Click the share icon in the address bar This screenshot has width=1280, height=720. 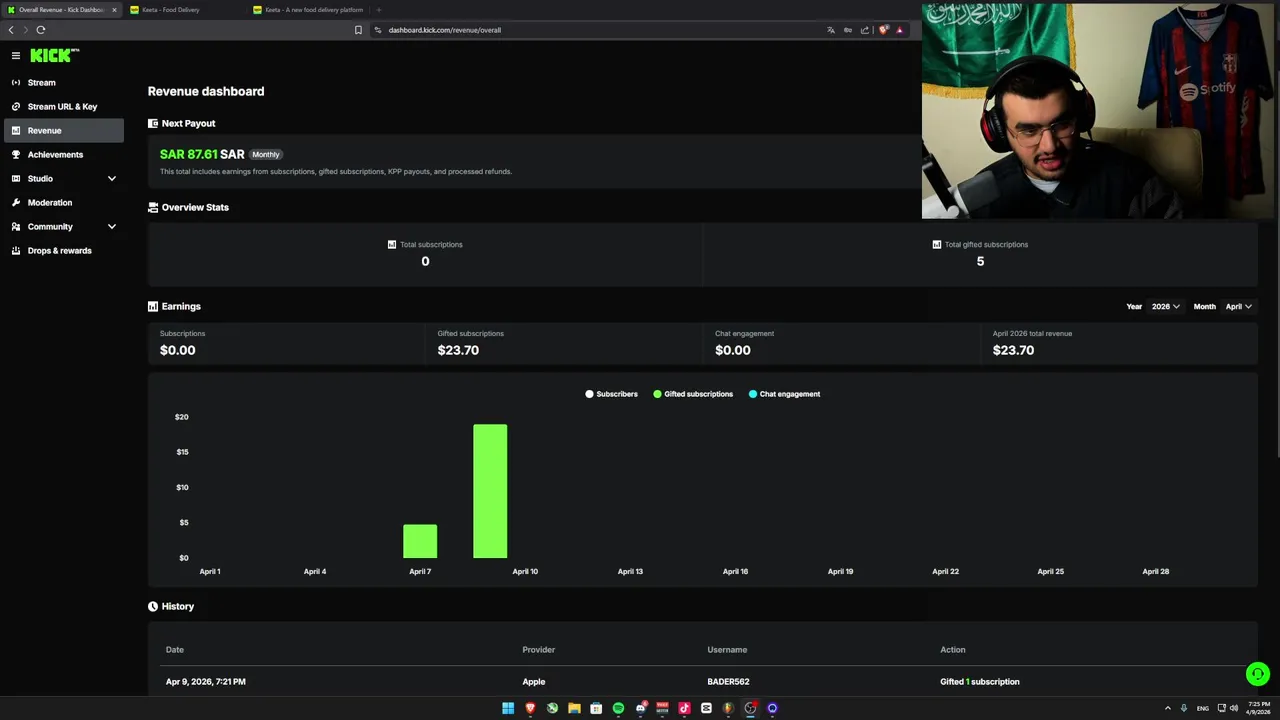click(864, 30)
